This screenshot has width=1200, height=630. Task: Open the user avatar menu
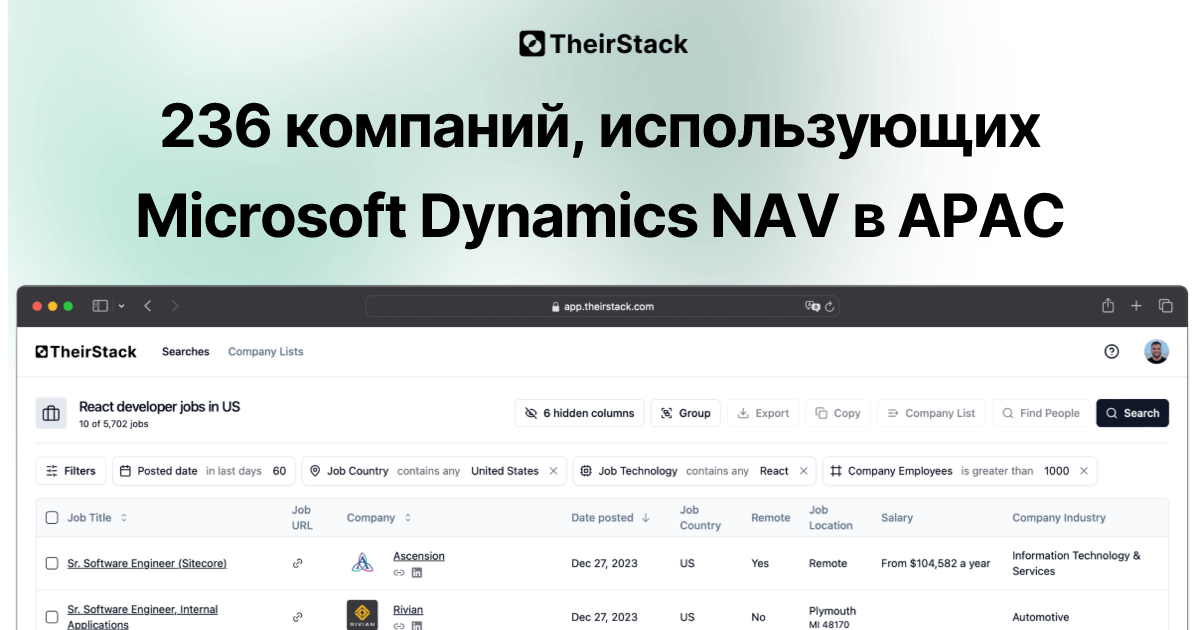tap(1156, 351)
